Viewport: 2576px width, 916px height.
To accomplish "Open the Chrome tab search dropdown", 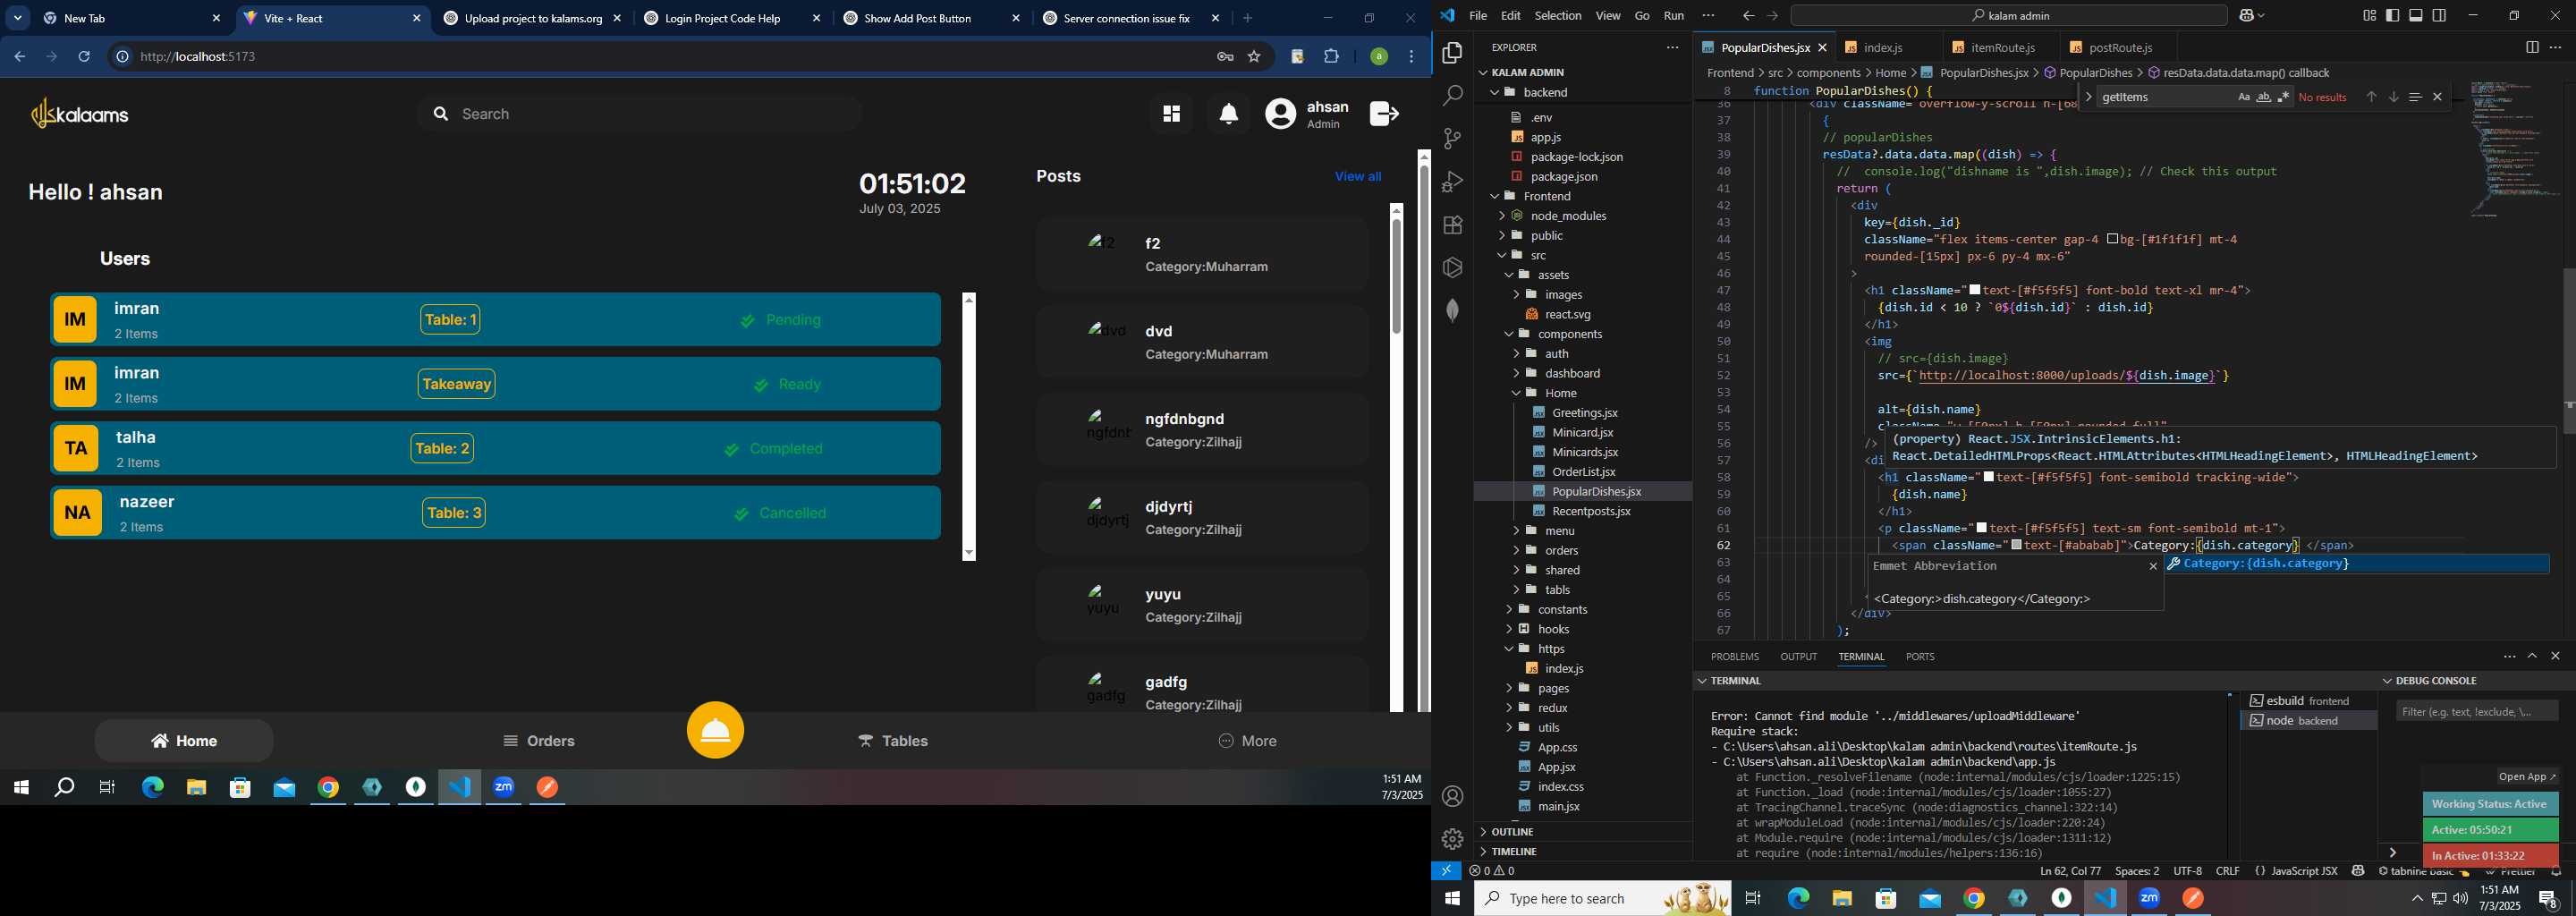I will click(x=18, y=18).
